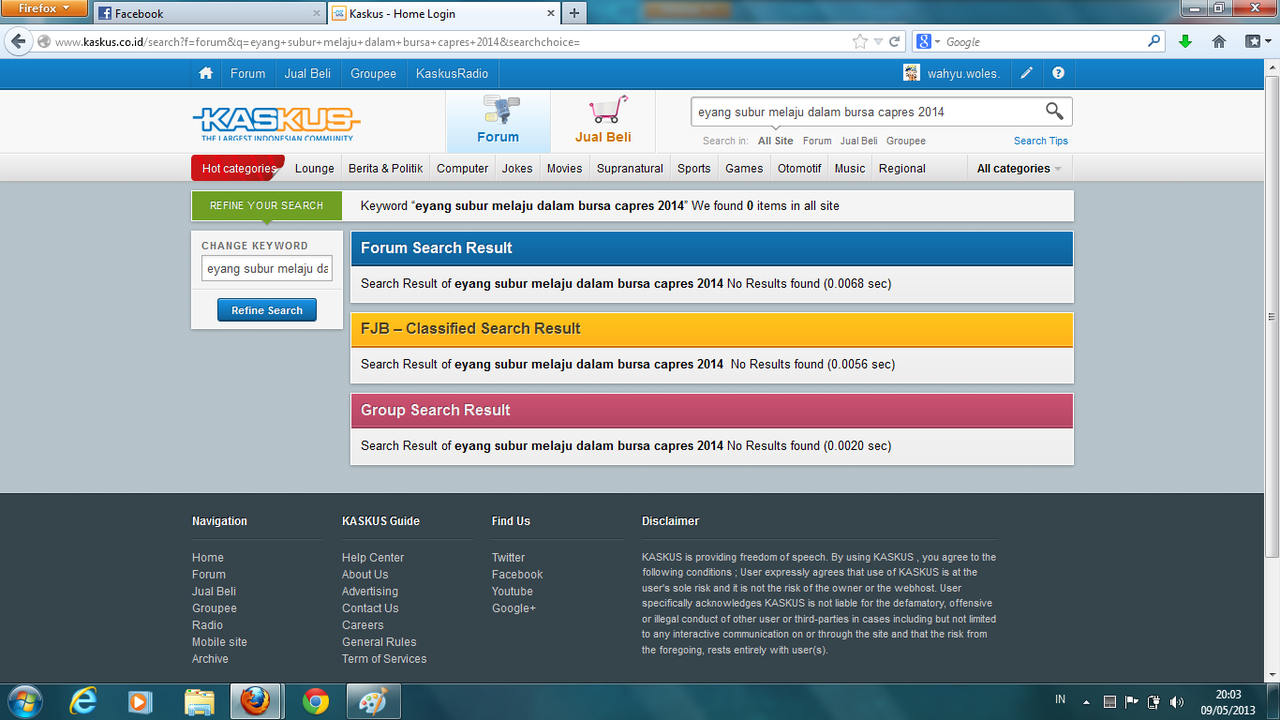Click the Refine Search button
Screen dimensions: 1280x720
tap(267, 310)
